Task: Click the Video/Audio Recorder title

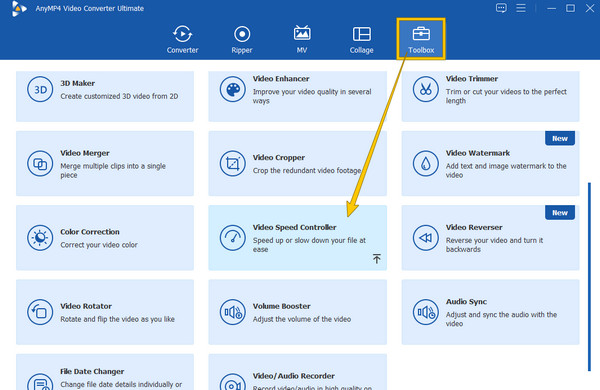Action: click(x=293, y=376)
